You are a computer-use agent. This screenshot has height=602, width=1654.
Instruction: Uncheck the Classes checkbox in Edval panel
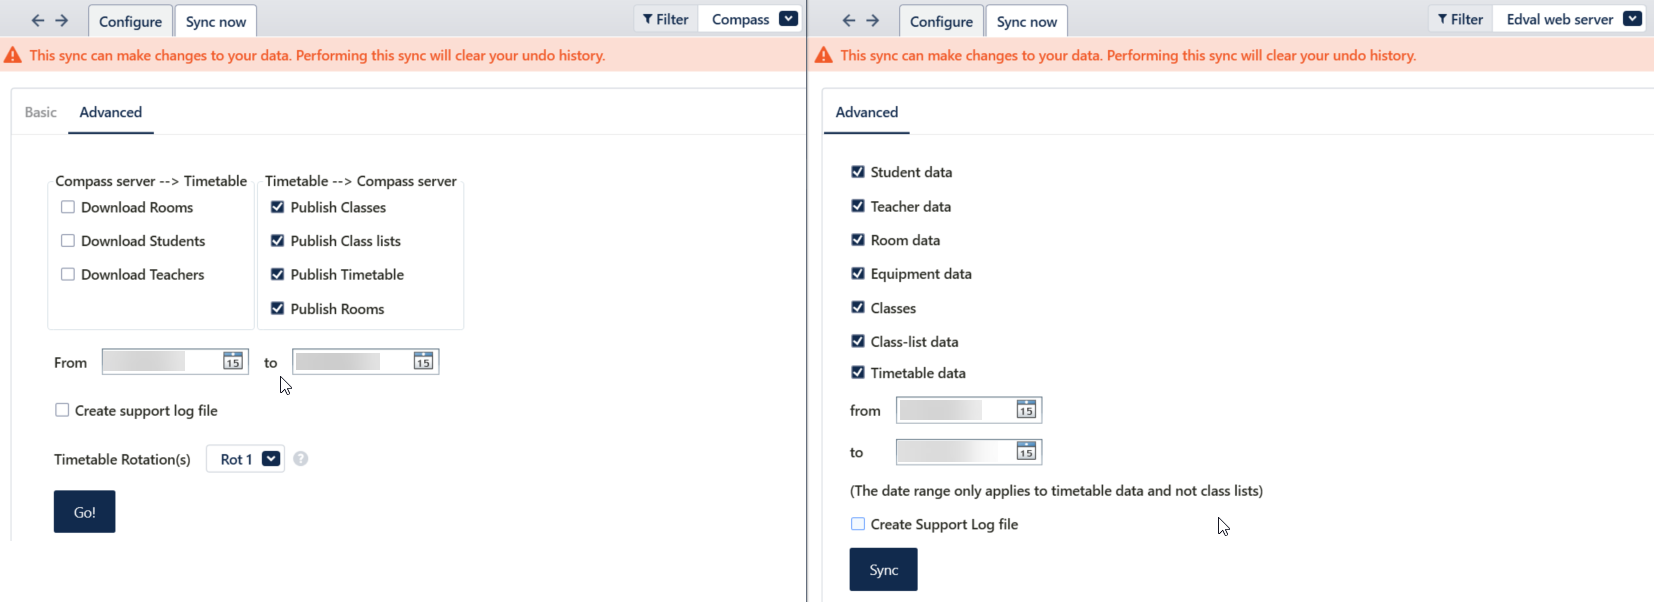(x=858, y=308)
